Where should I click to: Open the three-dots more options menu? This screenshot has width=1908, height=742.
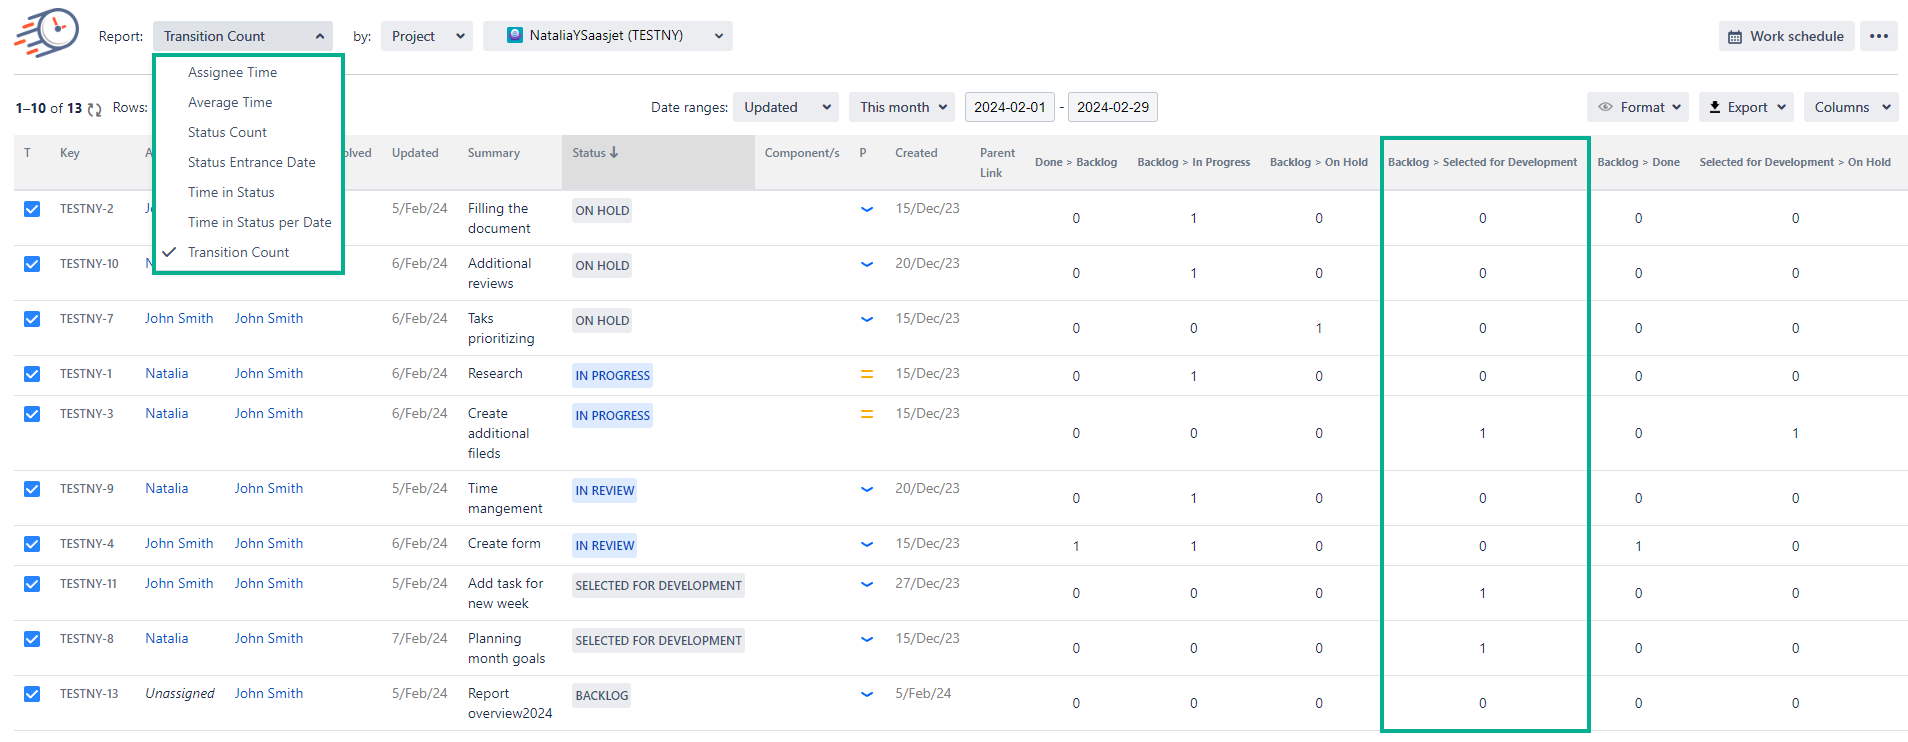(x=1879, y=36)
